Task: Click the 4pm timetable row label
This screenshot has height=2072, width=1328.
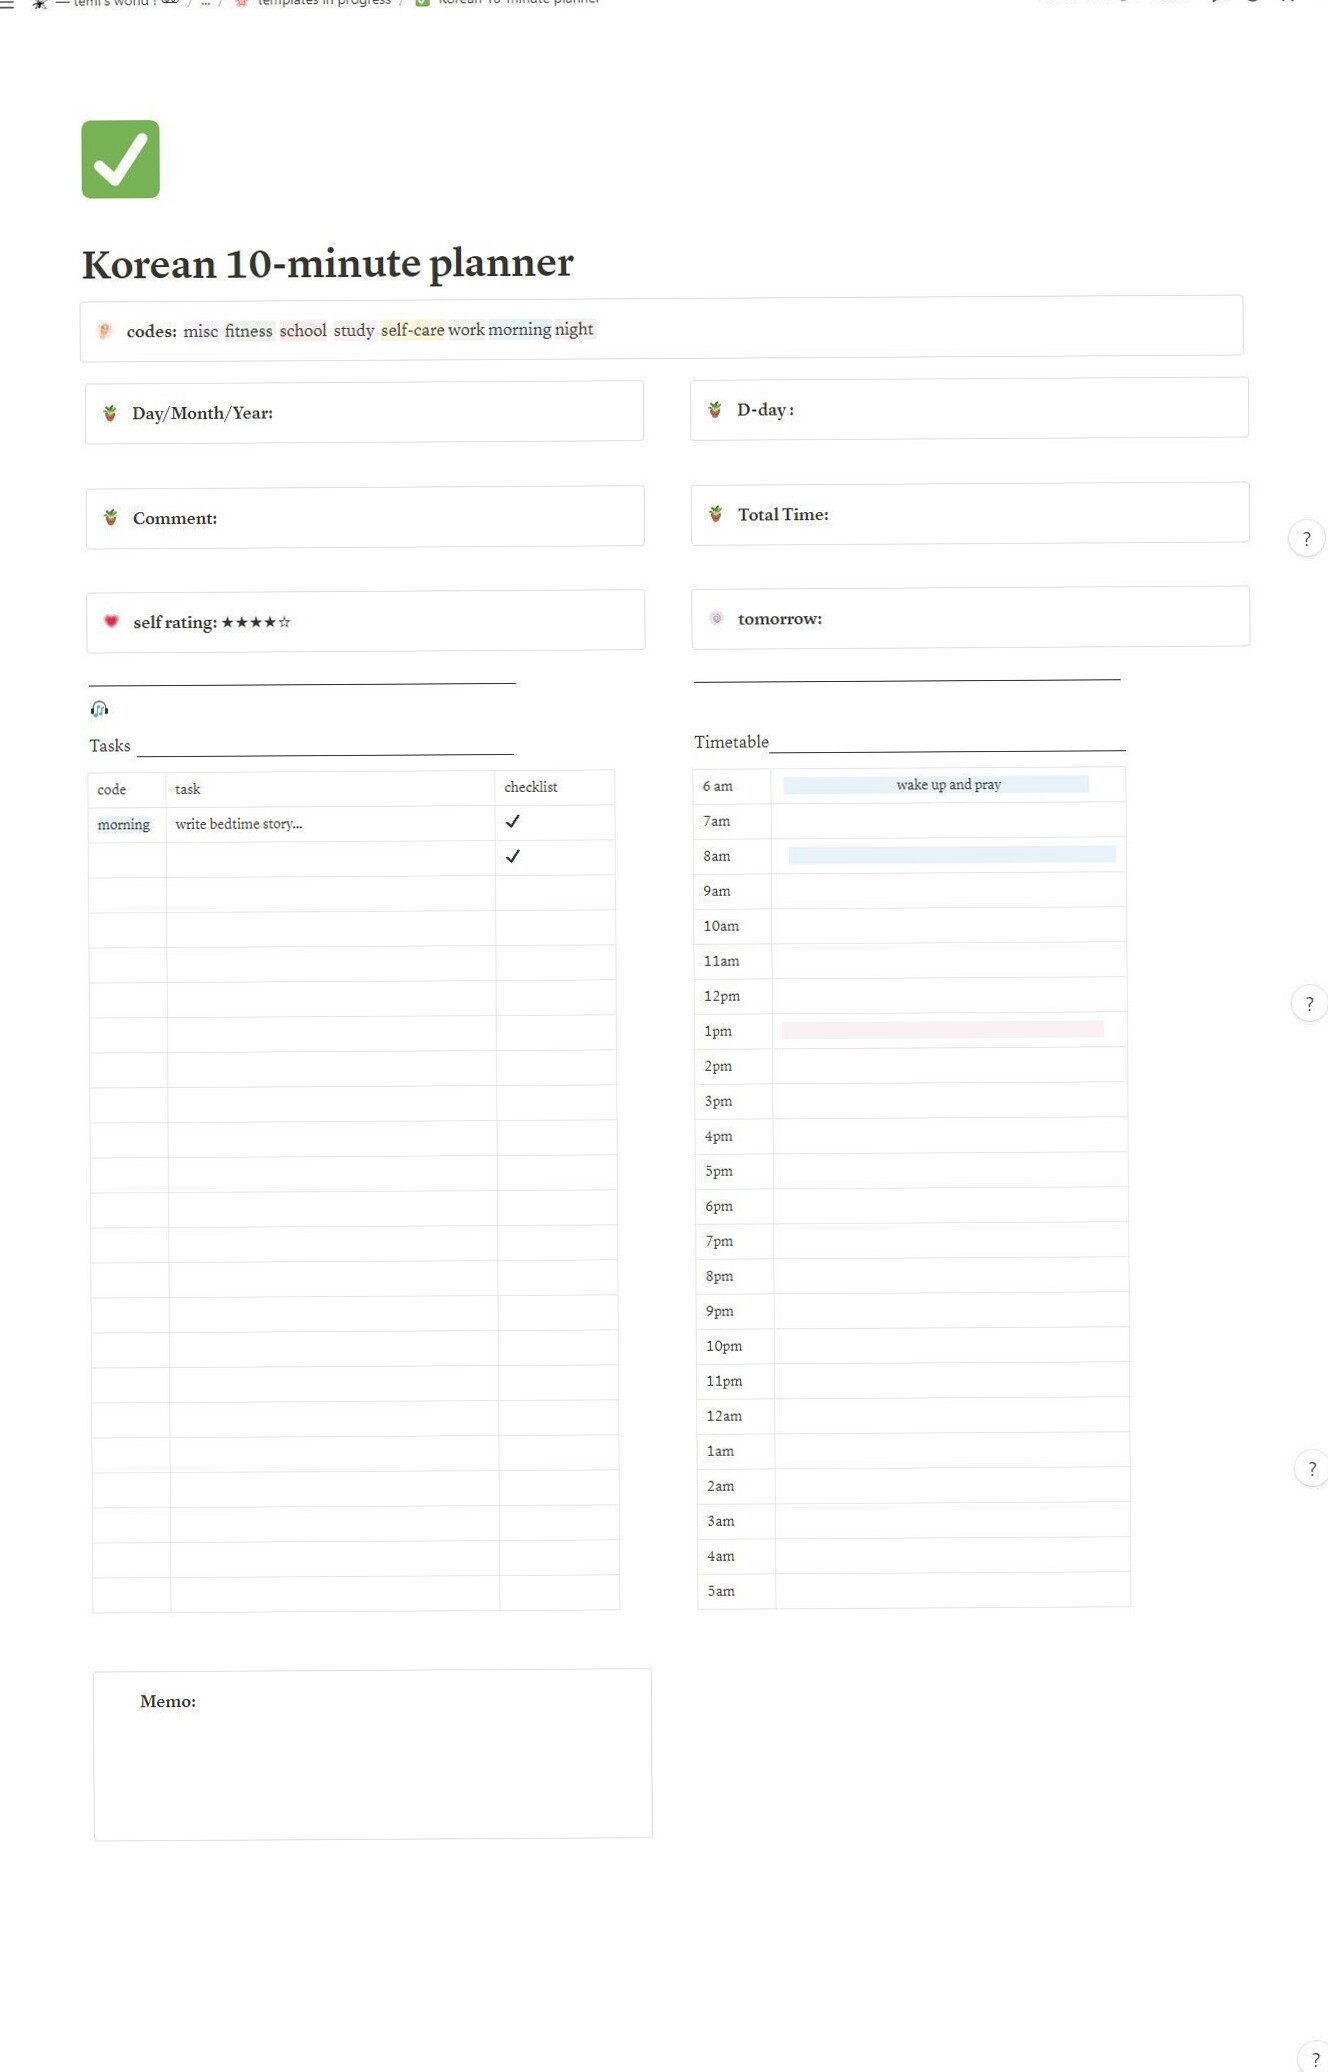Action: [x=719, y=1136]
